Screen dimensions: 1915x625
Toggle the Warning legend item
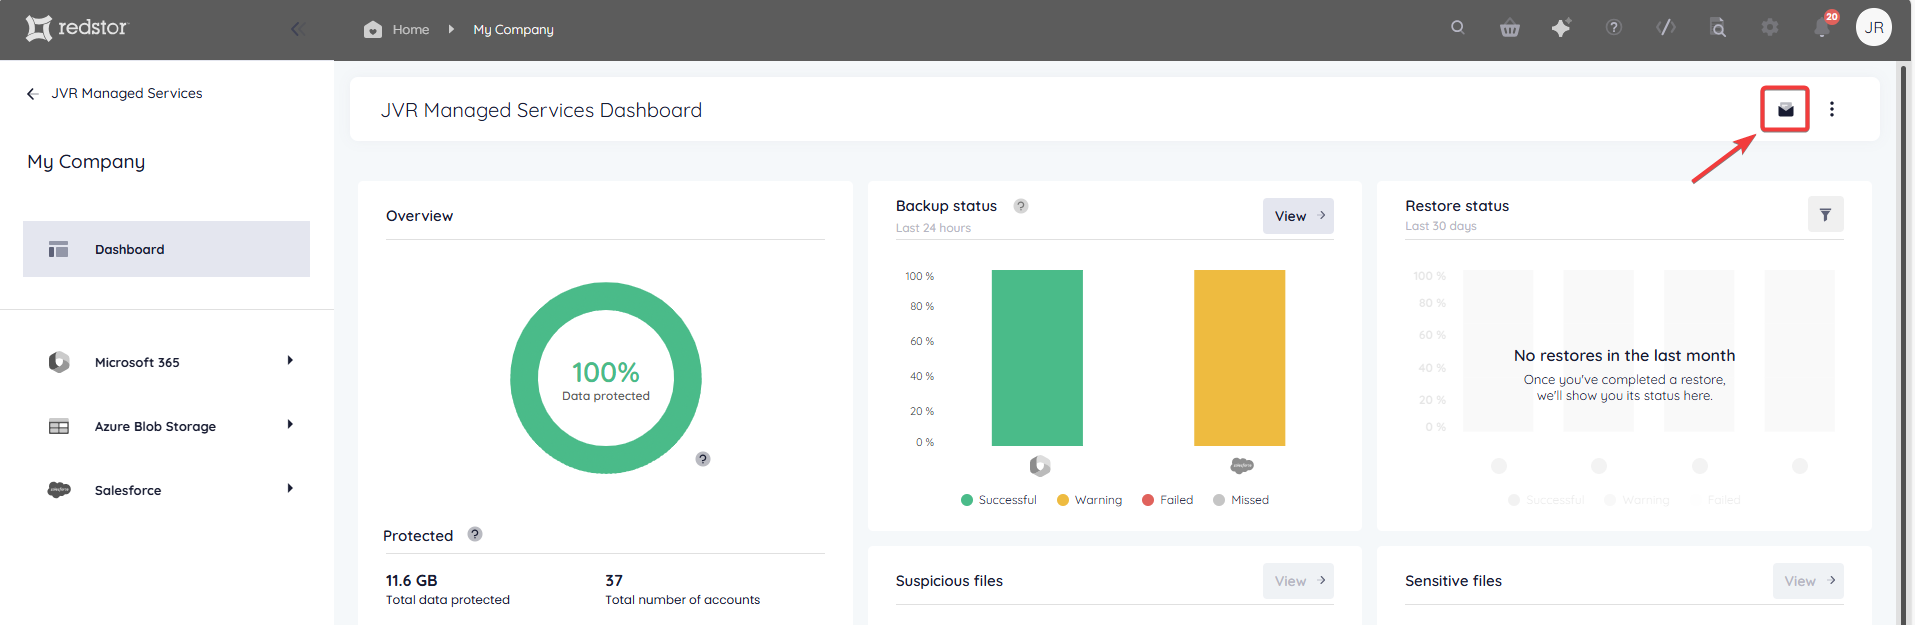point(1089,500)
